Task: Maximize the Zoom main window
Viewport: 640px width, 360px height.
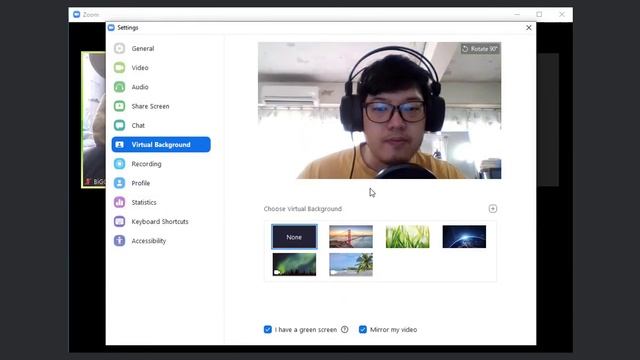Action: pyautogui.click(x=539, y=14)
